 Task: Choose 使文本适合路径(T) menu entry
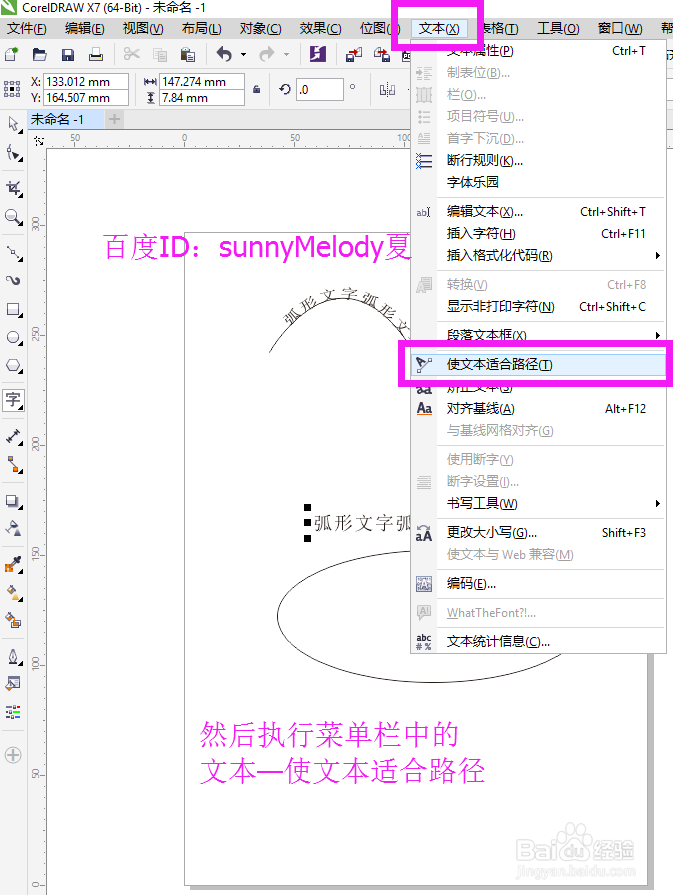click(x=538, y=364)
